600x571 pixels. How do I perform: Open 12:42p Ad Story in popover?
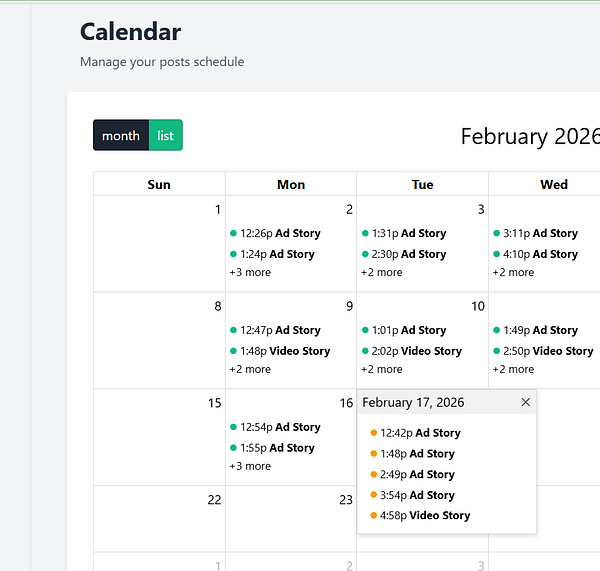[x=420, y=433]
